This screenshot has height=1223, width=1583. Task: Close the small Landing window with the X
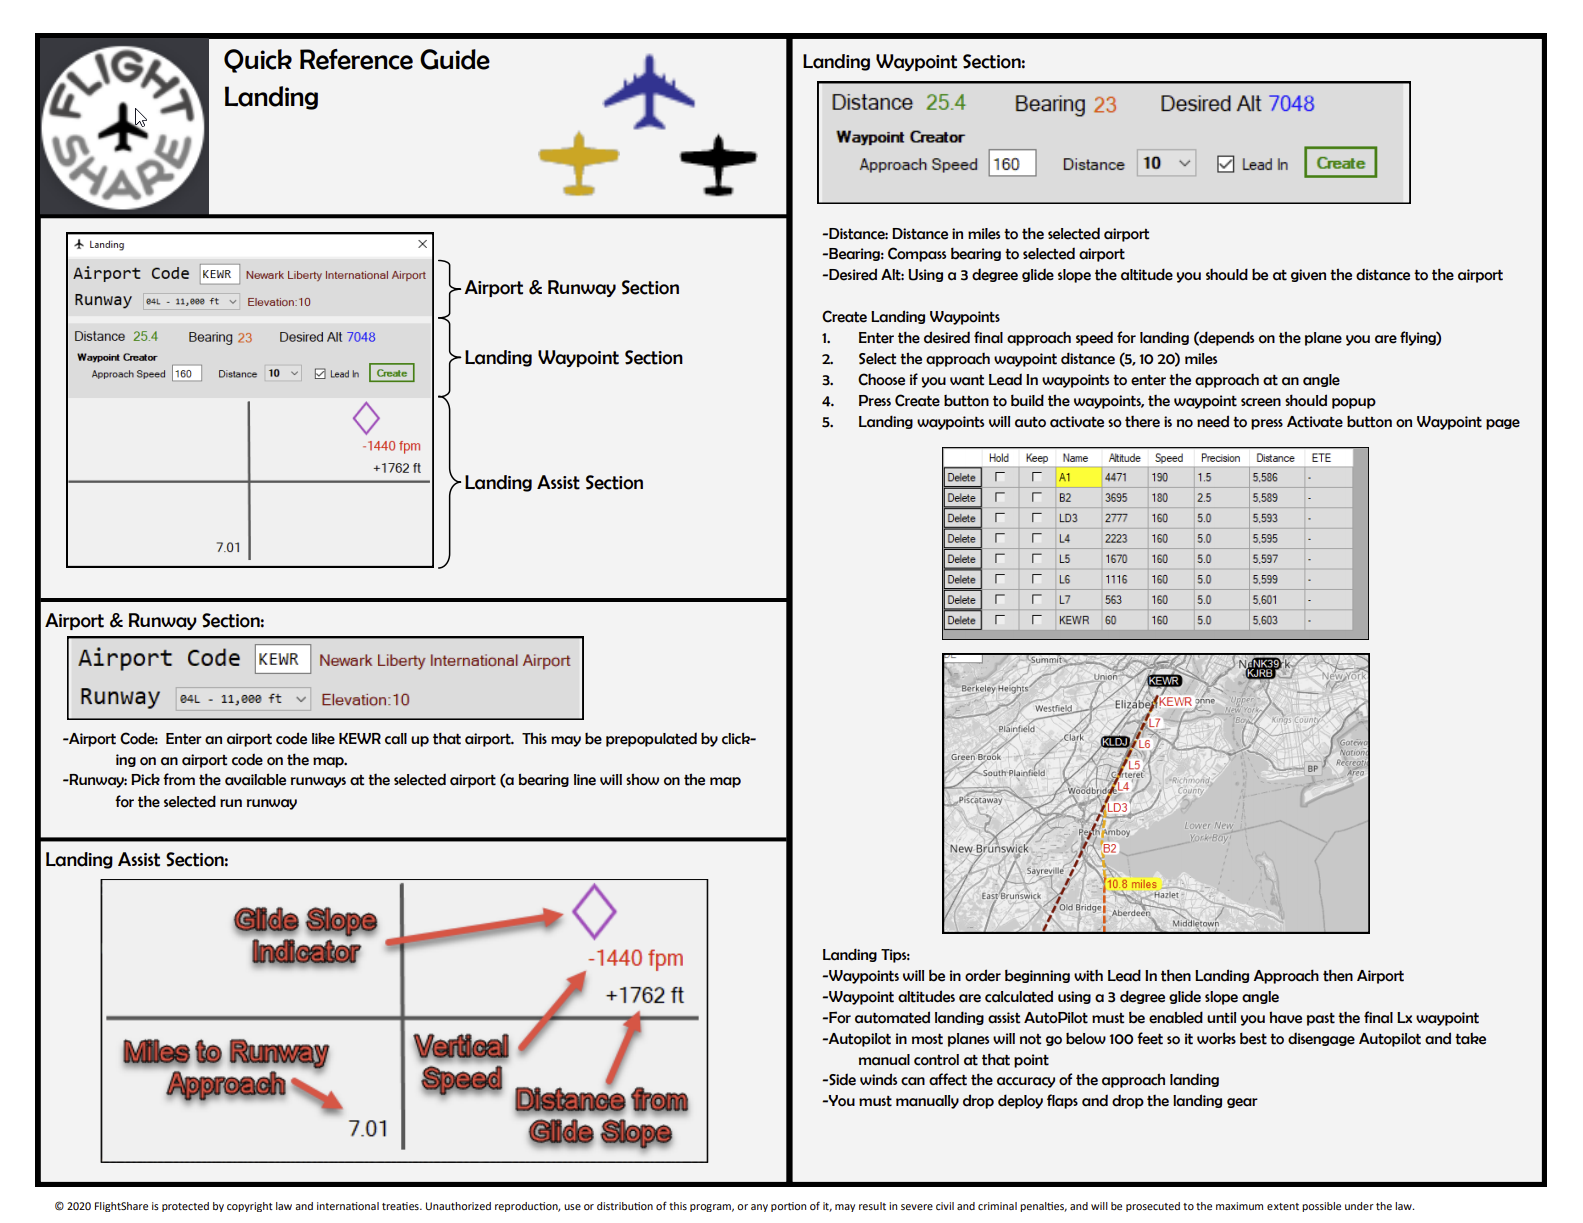point(422,244)
